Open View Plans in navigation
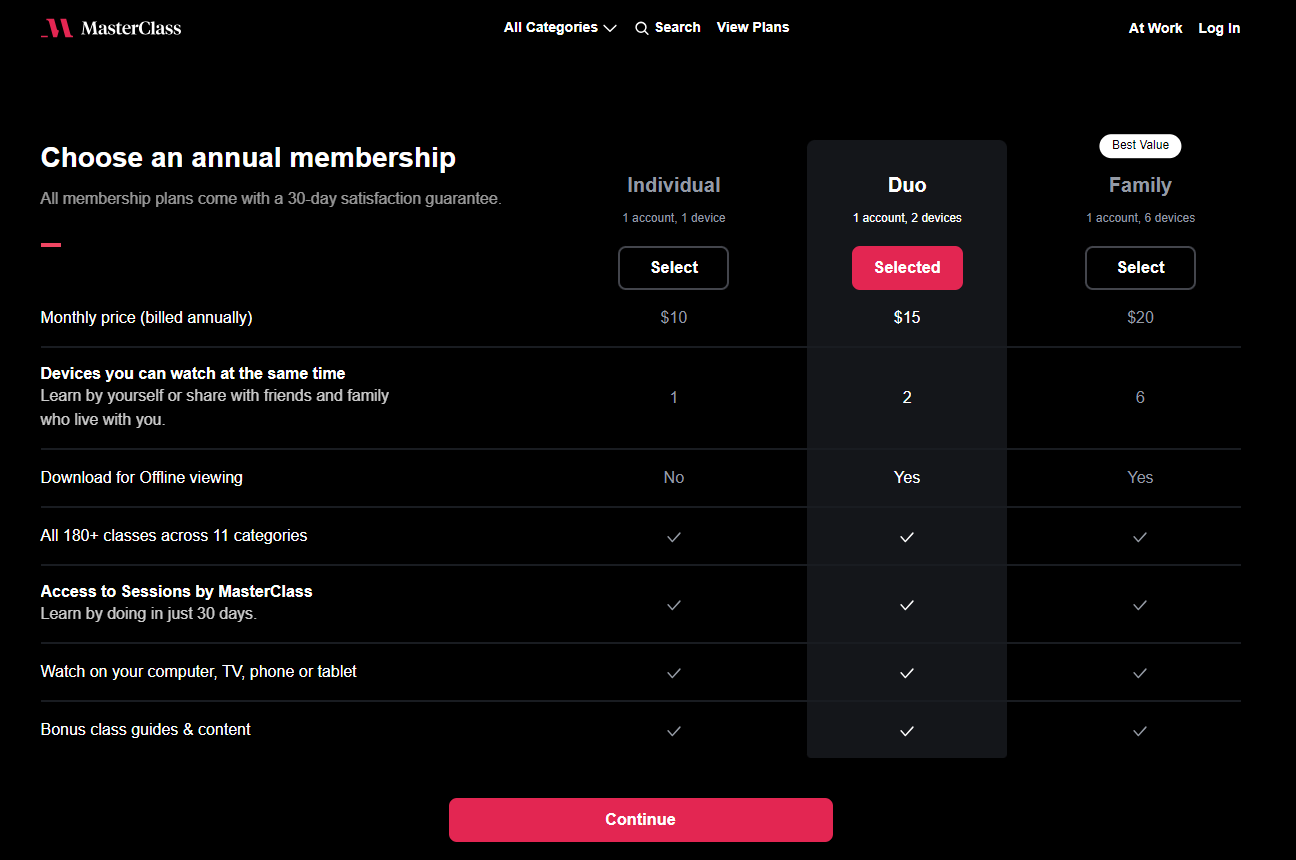This screenshot has height=860, width=1296. (x=753, y=28)
